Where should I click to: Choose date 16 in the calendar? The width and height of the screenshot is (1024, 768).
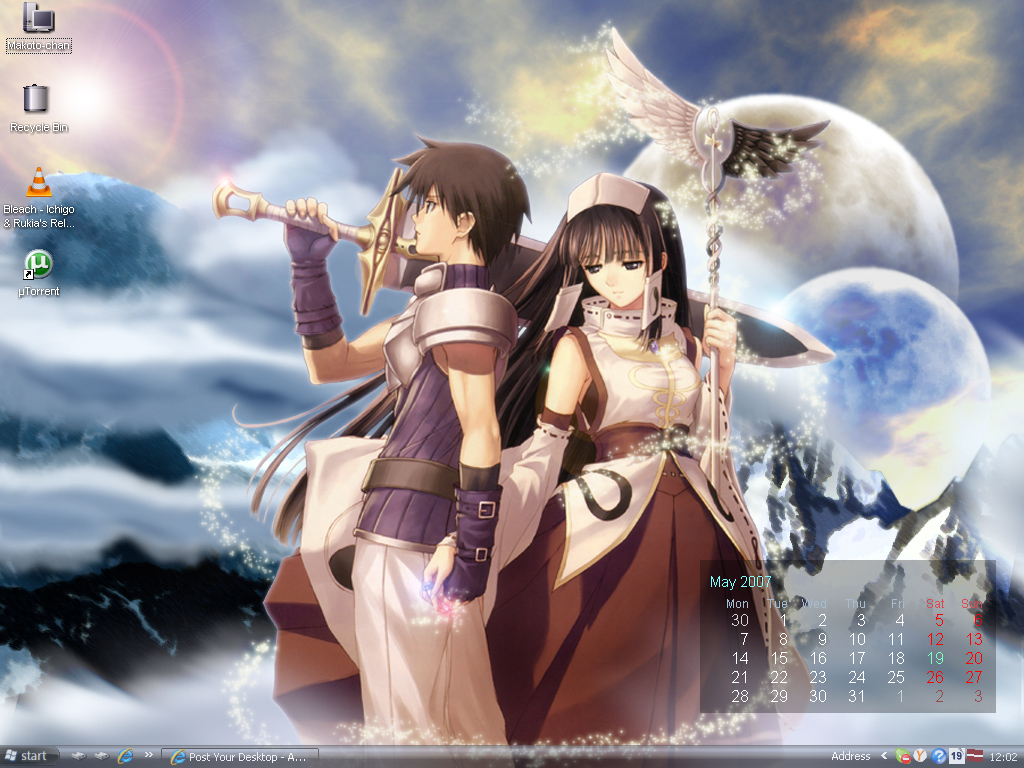818,658
